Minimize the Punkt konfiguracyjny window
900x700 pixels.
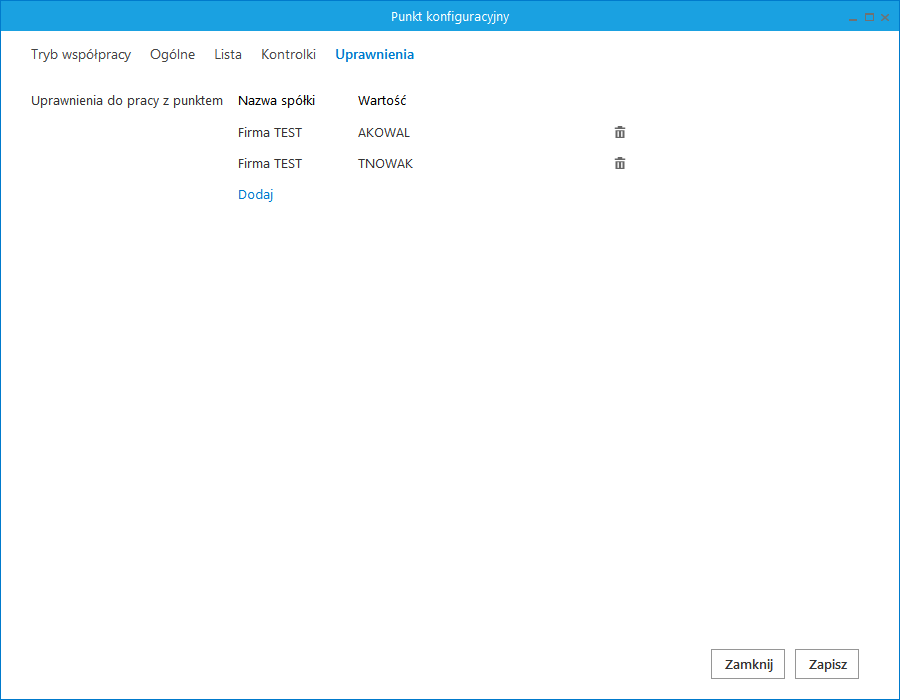[x=853, y=18]
